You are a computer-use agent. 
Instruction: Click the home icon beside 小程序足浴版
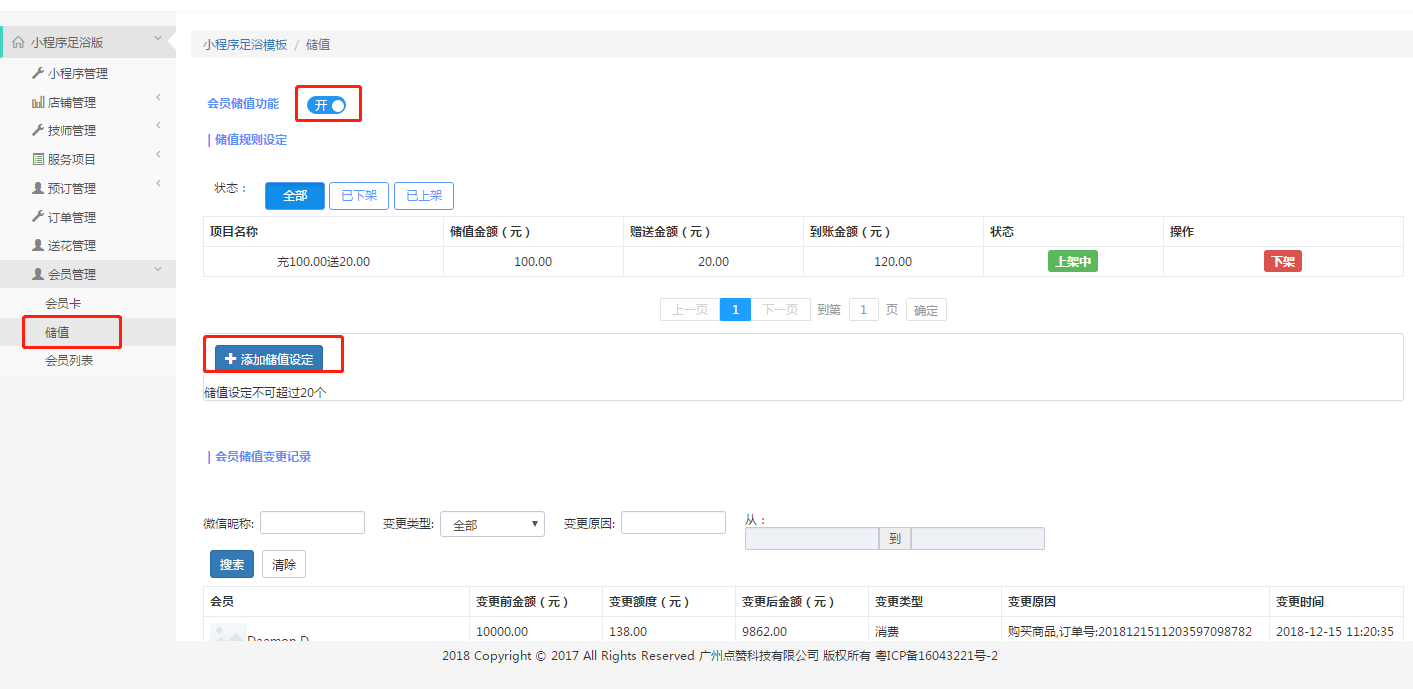(18, 43)
